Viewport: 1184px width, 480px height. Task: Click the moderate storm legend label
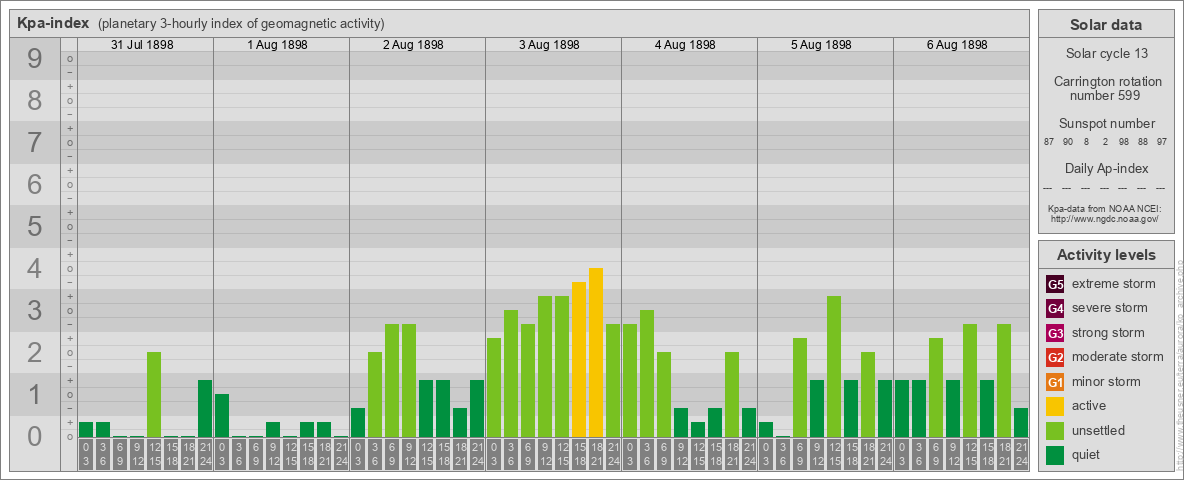[x=1118, y=357]
